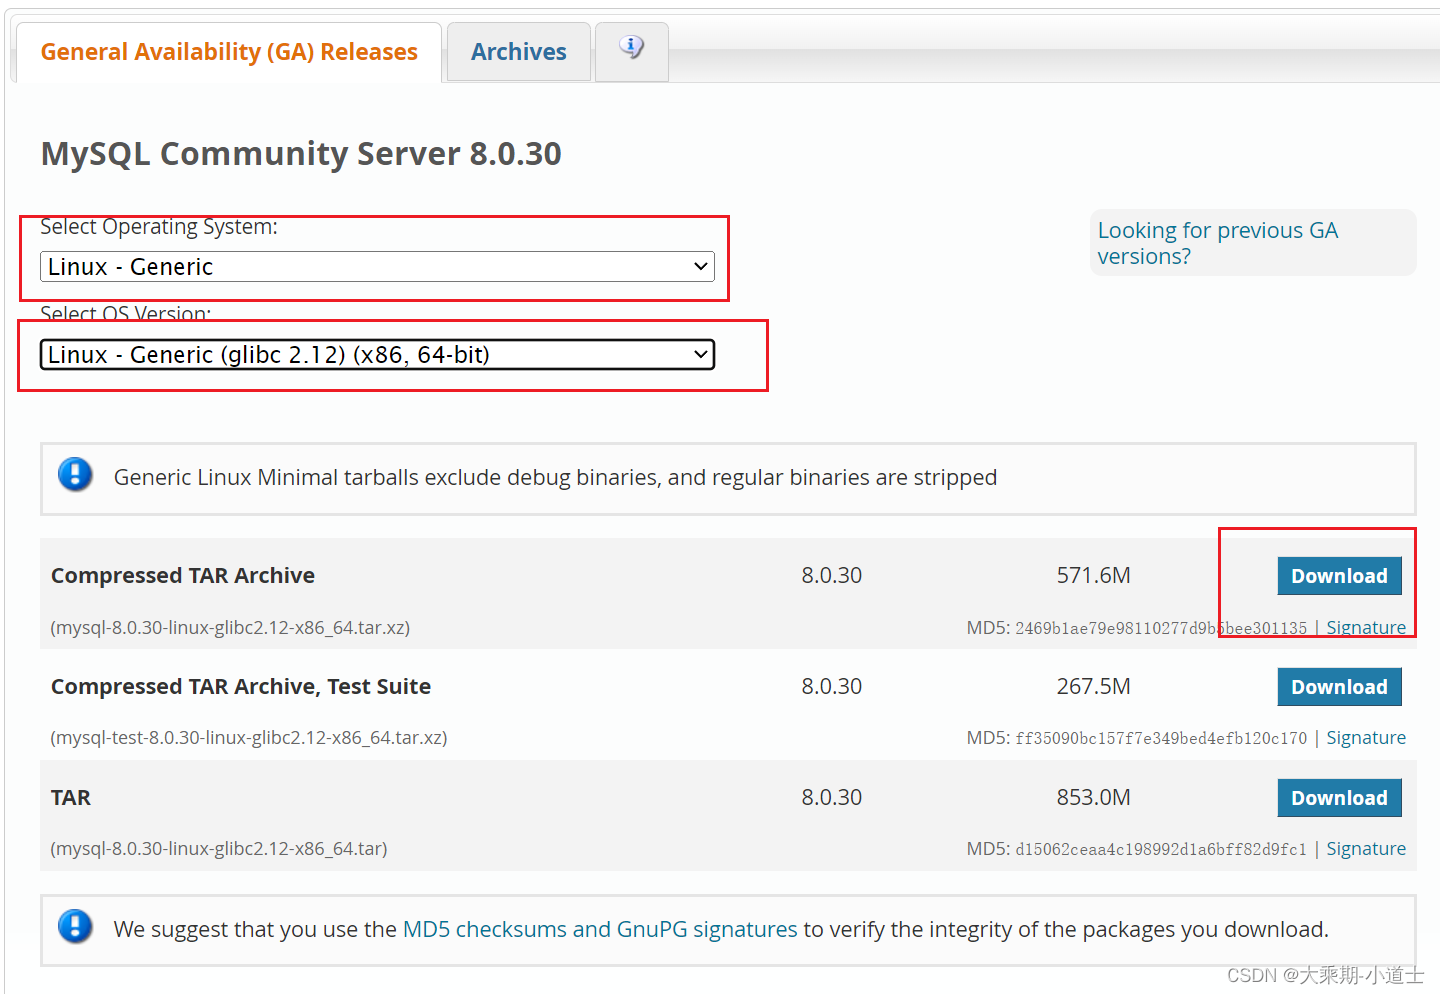Click MD5 value starting with 2469b1ae79e9
The width and height of the screenshot is (1440, 994).
1161,628
